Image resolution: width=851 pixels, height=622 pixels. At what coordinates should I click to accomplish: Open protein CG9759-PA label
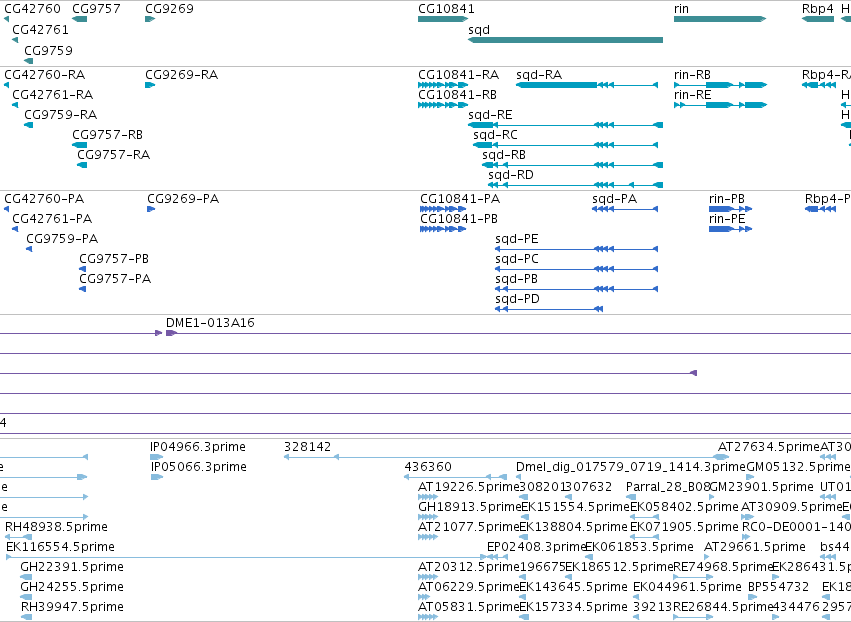click(62, 239)
